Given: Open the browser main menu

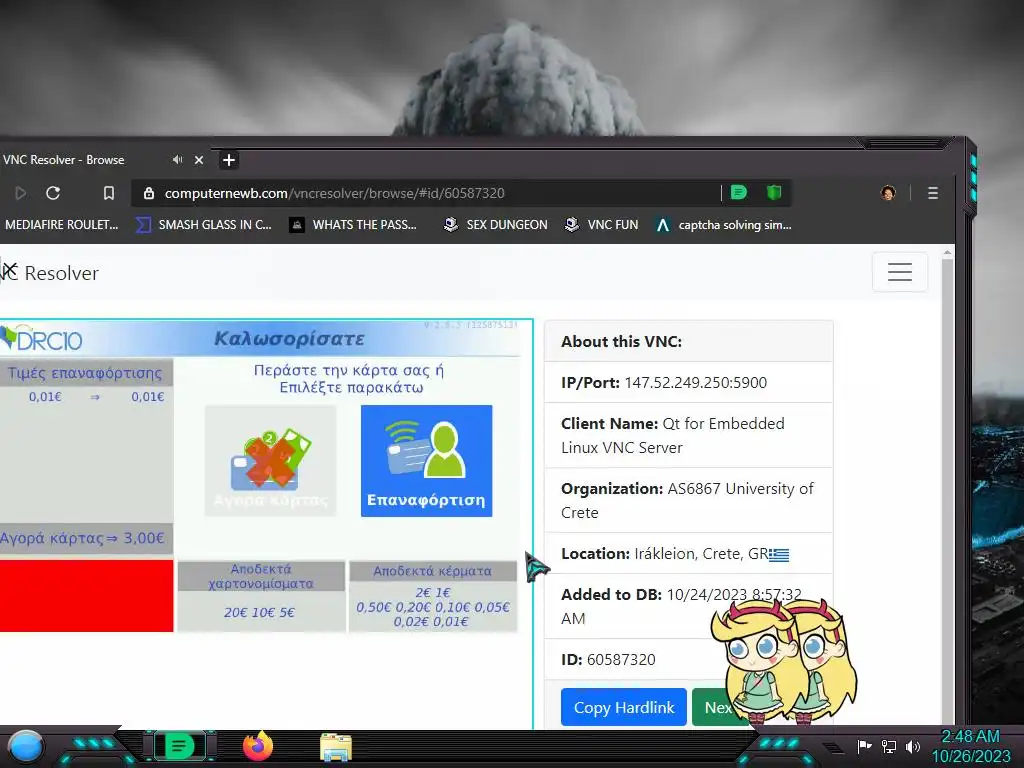Looking at the screenshot, I should pyautogui.click(x=933, y=193).
